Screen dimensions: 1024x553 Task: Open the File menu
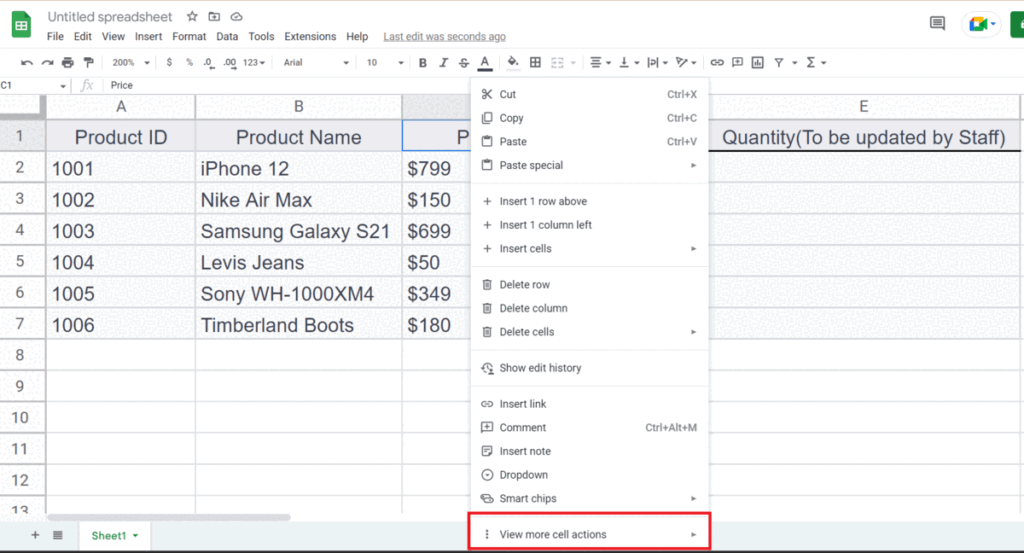[55, 37]
